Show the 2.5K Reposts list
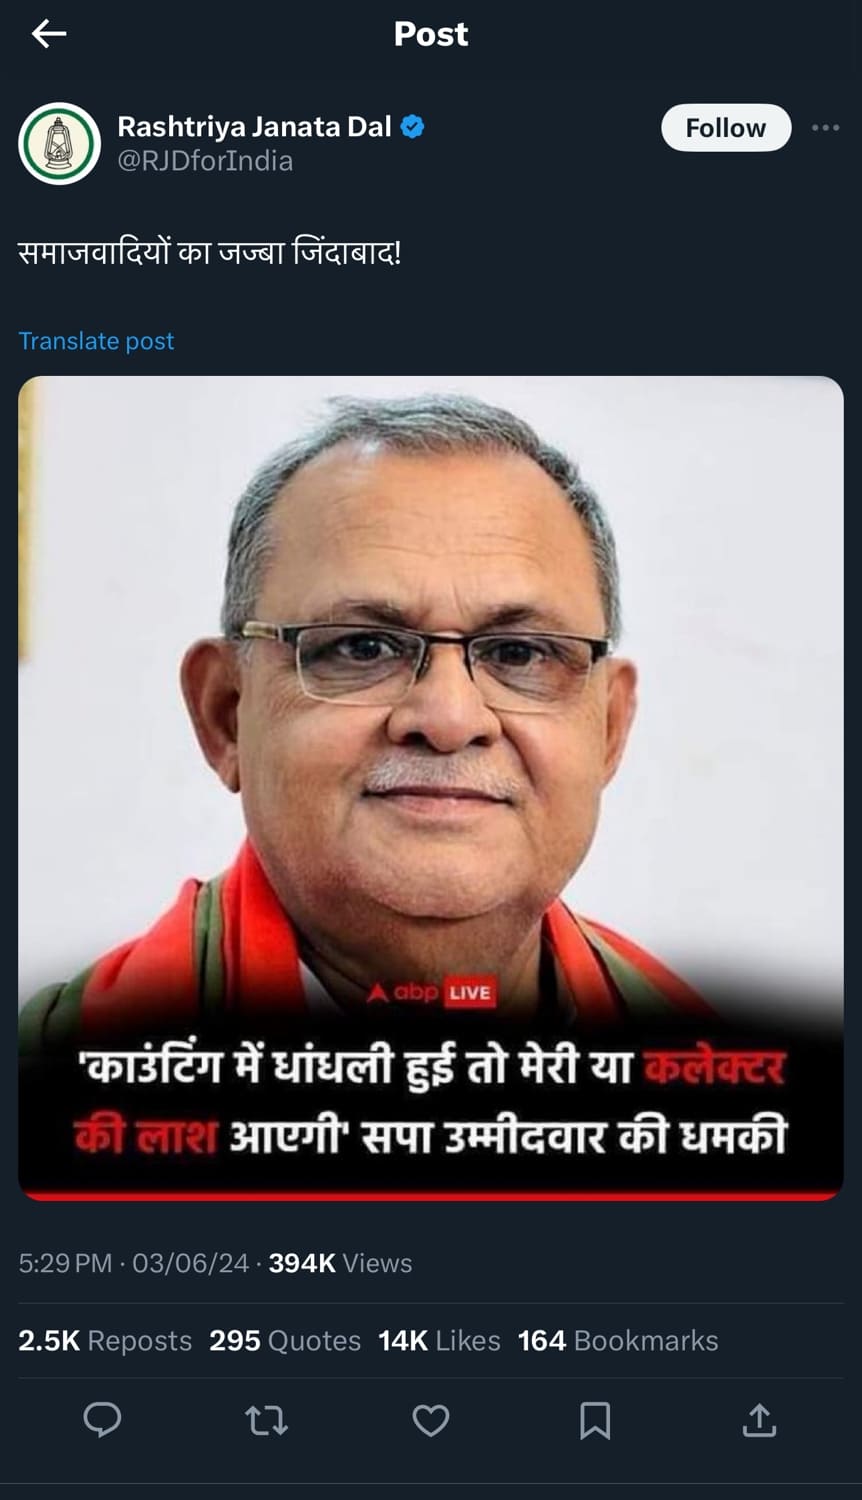The image size is (862, 1500). coord(105,1340)
